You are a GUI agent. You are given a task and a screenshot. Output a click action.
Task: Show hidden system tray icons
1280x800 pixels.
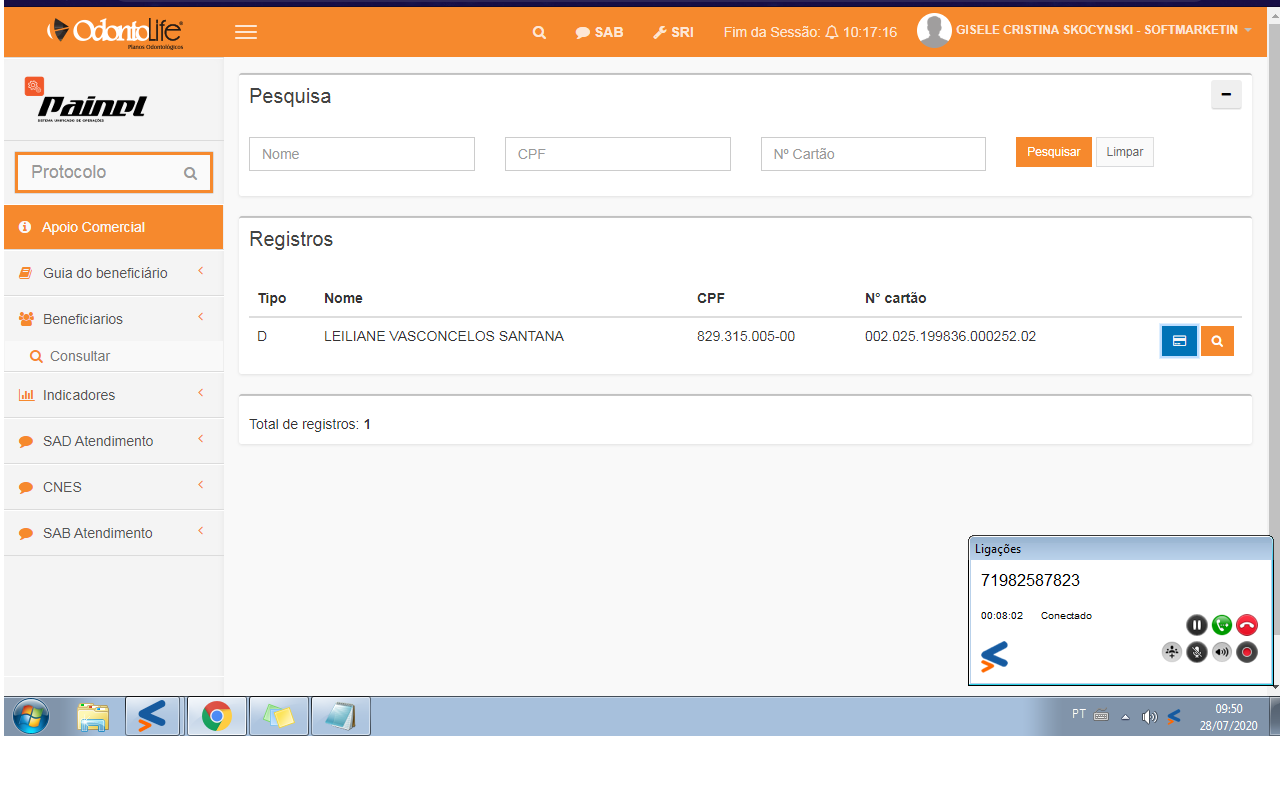(x=1125, y=716)
